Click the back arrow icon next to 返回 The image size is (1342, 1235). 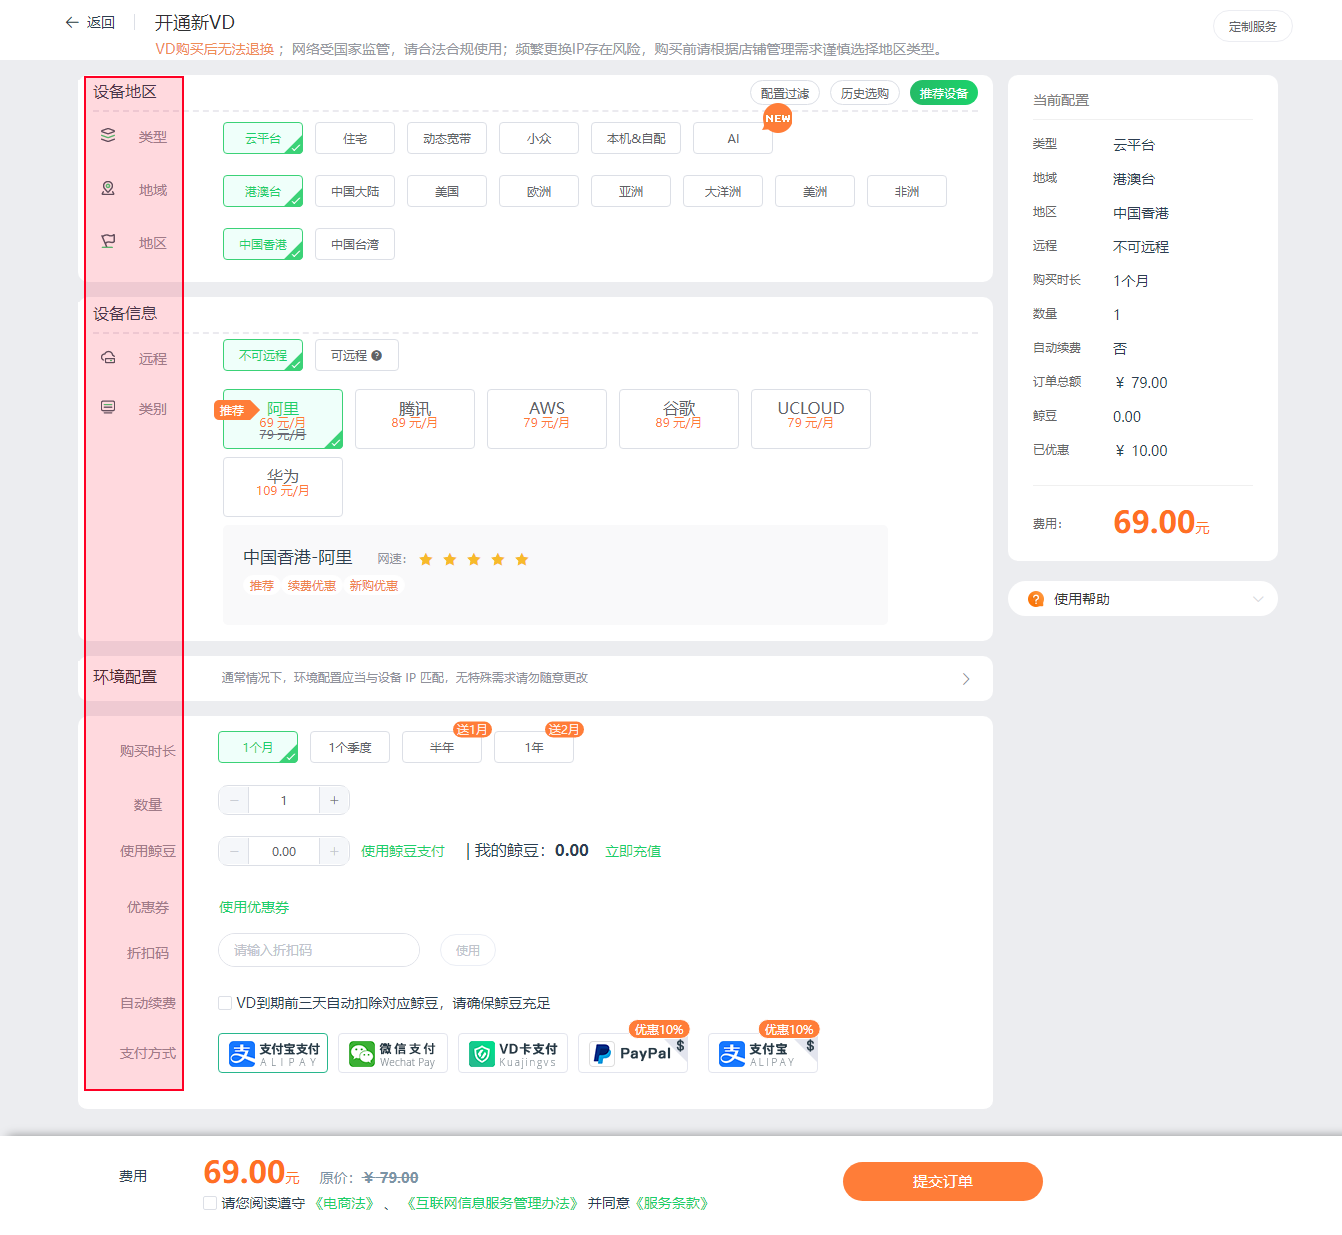(x=71, y=22)
